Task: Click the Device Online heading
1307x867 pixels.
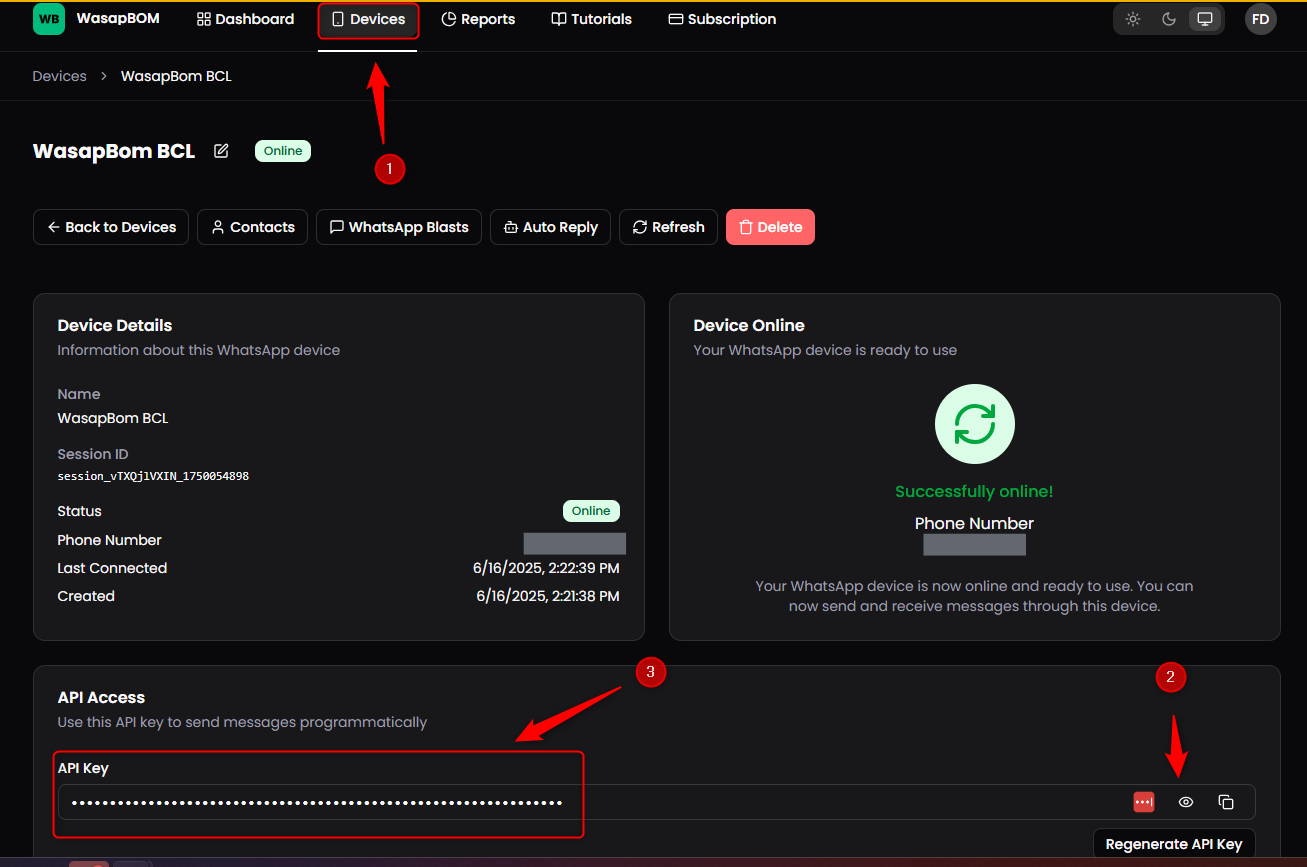Action: (749, 325)
